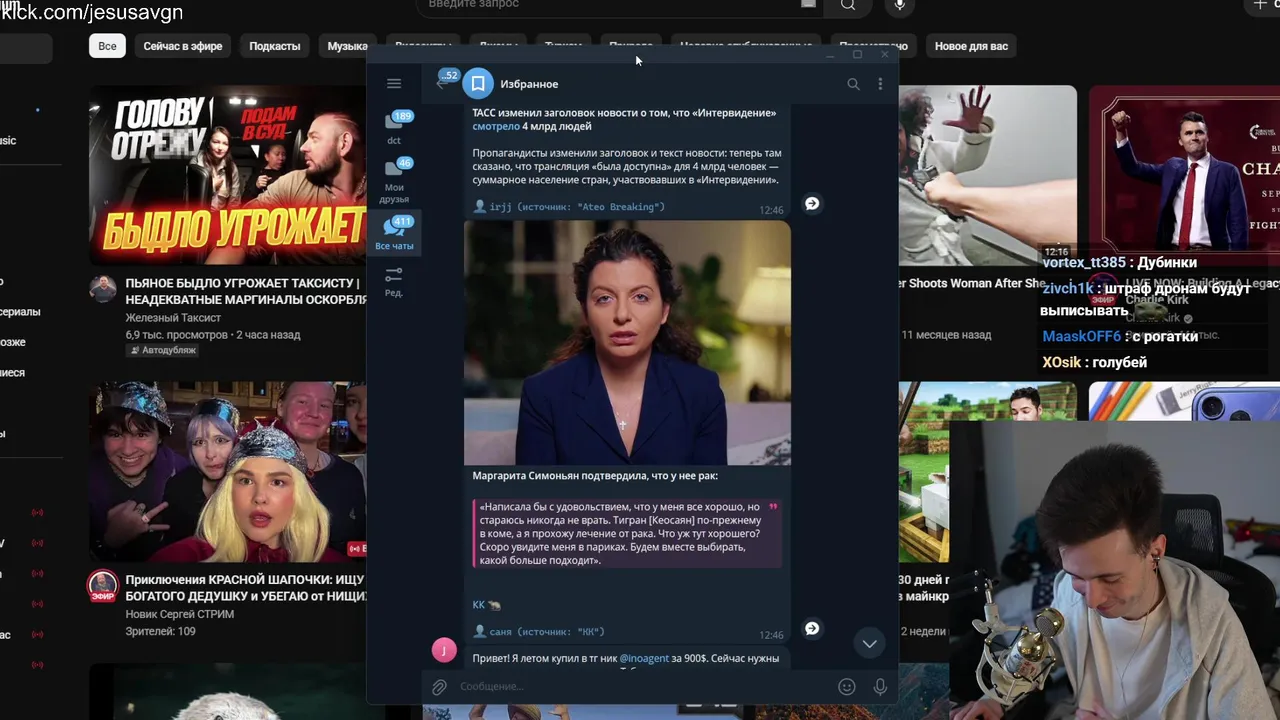Open the Симоньян photo in message
This screenshot has height=720, width=1280.
(627, 343)
